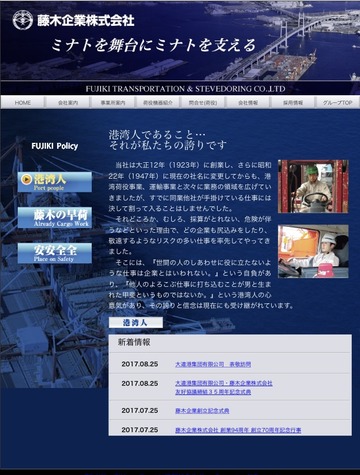Go to グループTOP in the navigation bar
Viewport: 360px width, 475px height.
click(337, 103)
